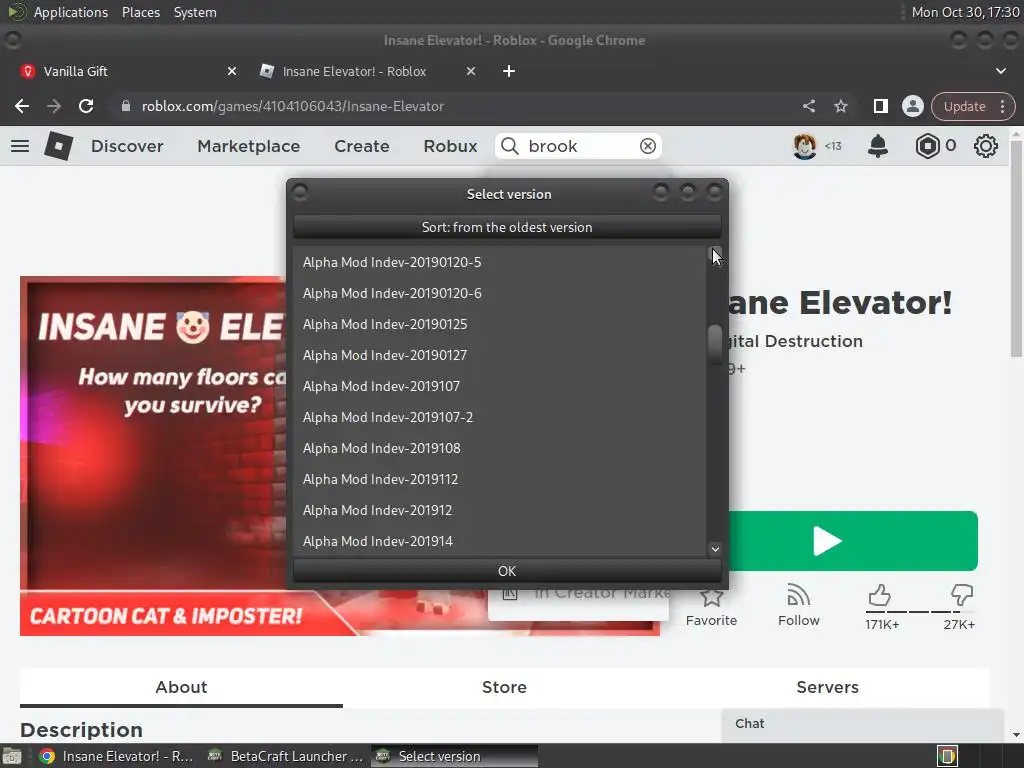Click the Roblox logo home icon
This screenshot has width=1024, height=768.
[x=58, y=146]
